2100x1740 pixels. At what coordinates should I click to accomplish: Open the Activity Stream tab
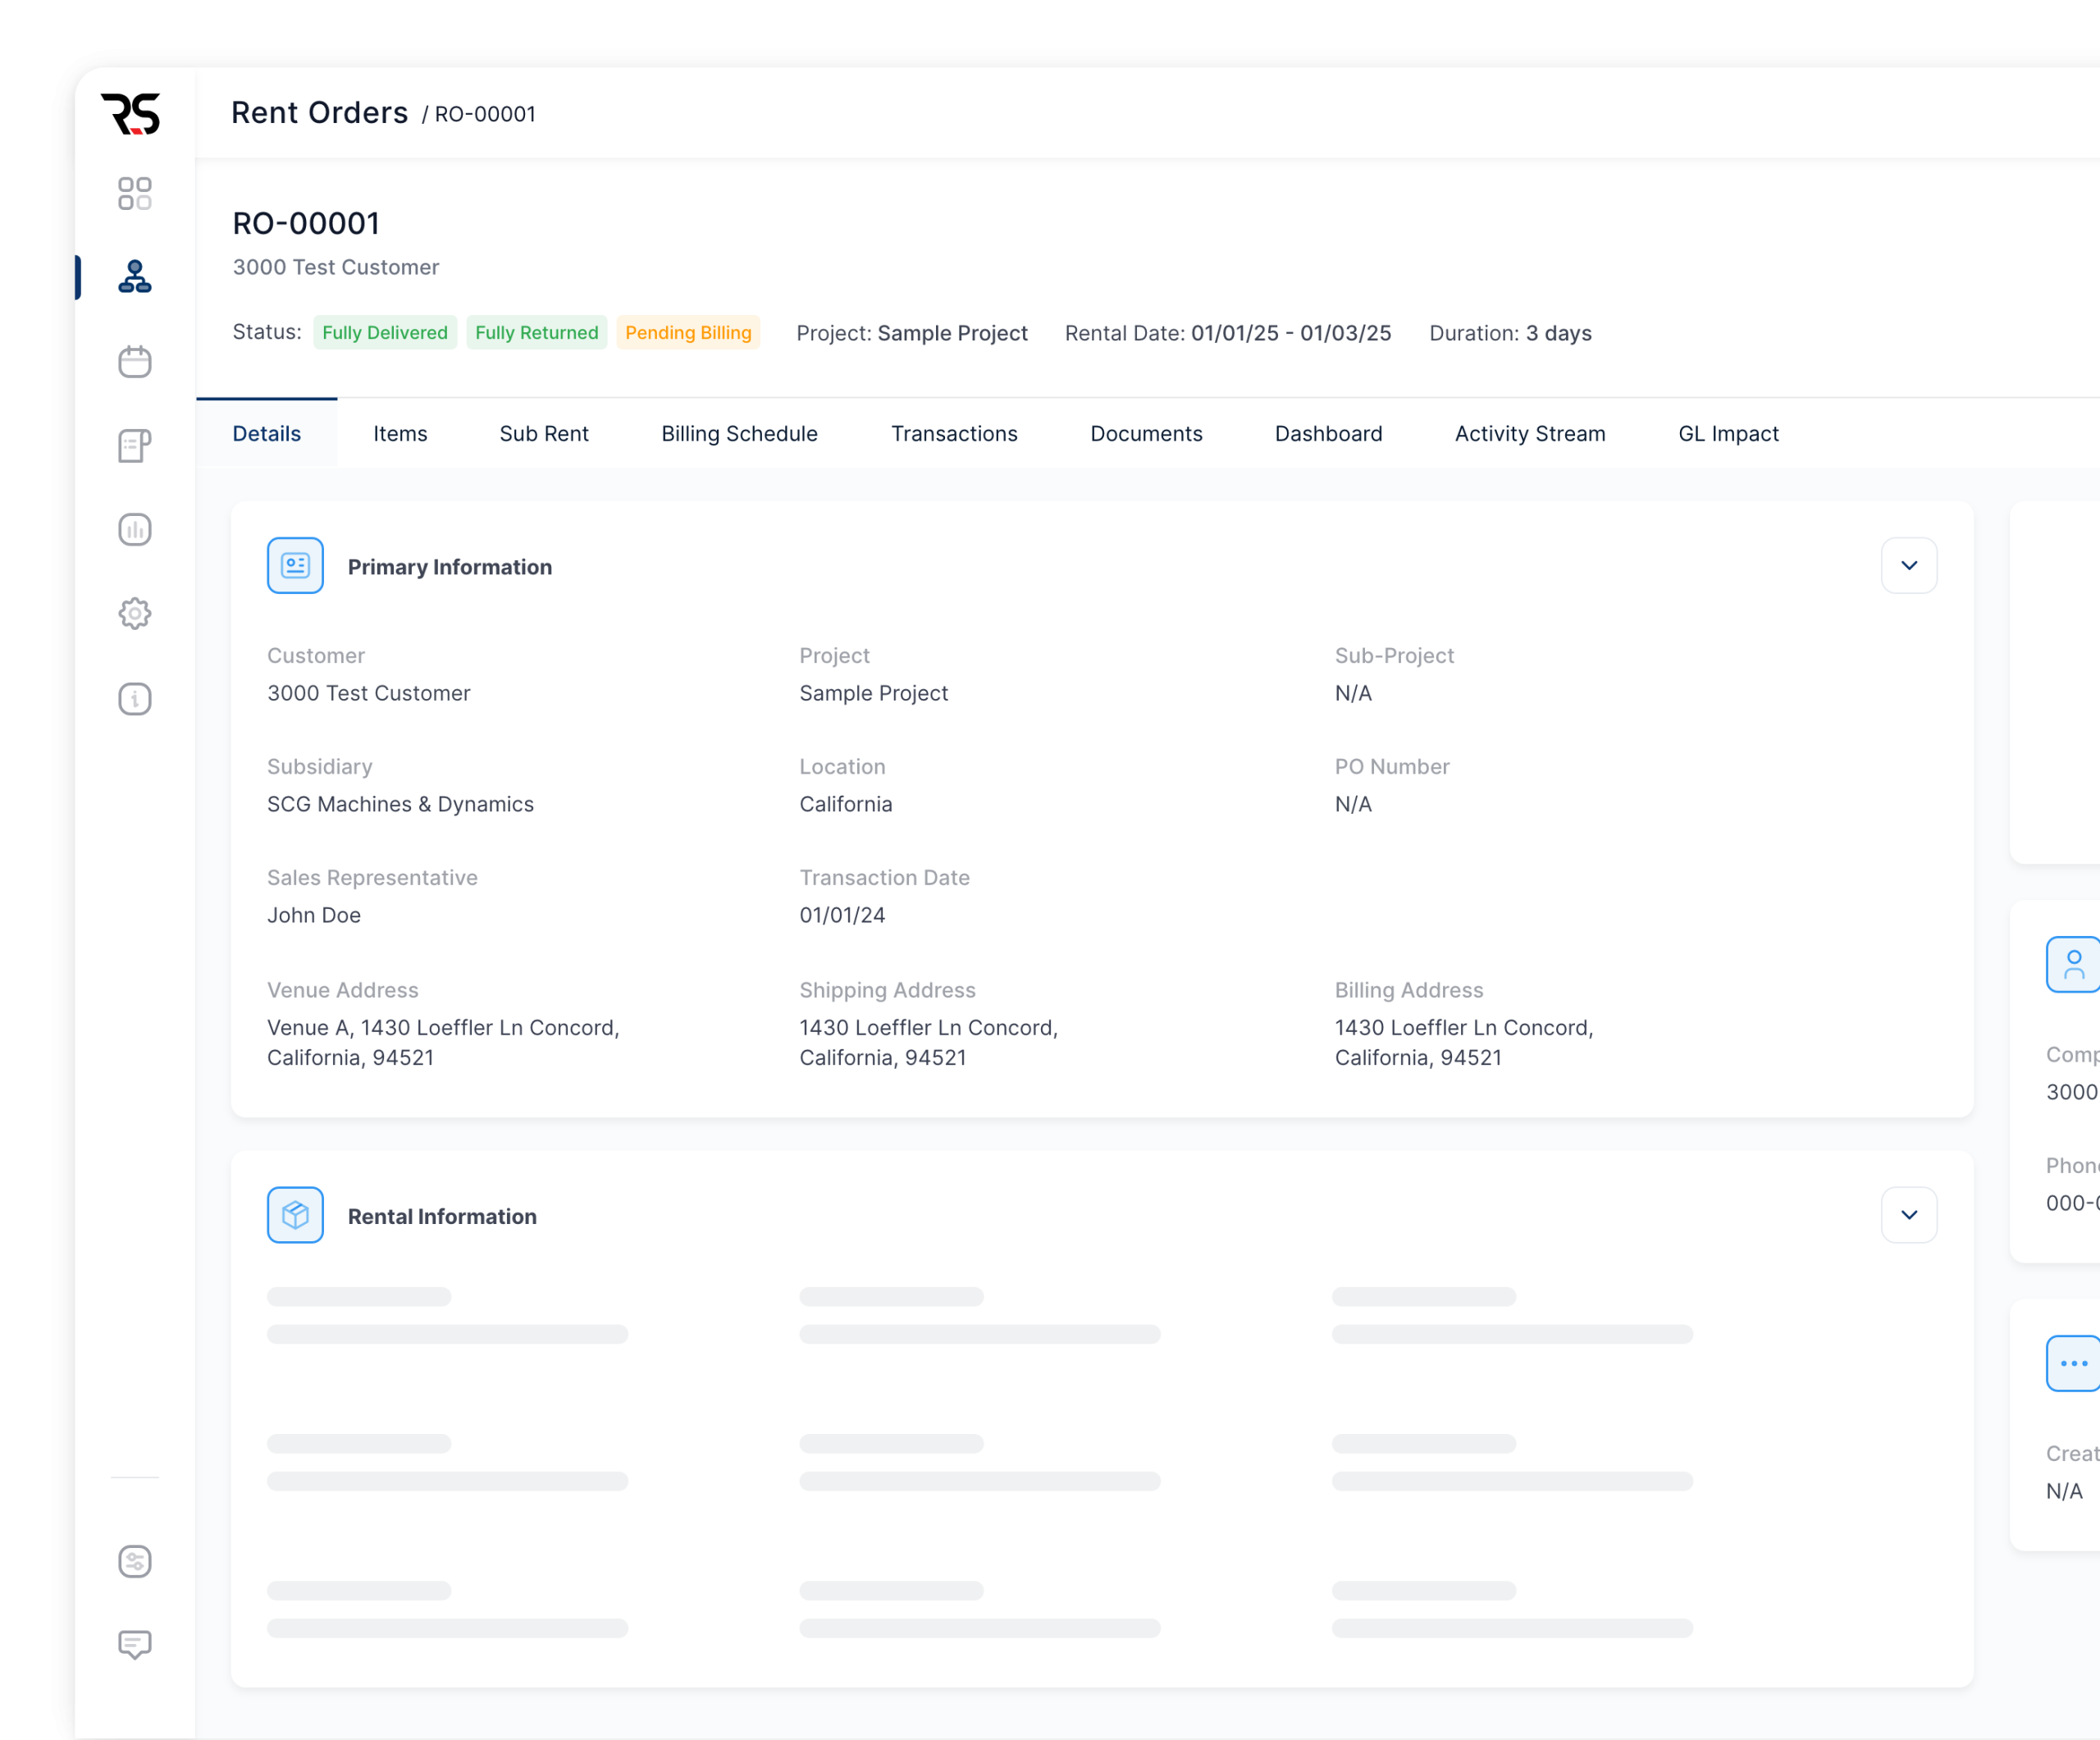pos(1530,434)
